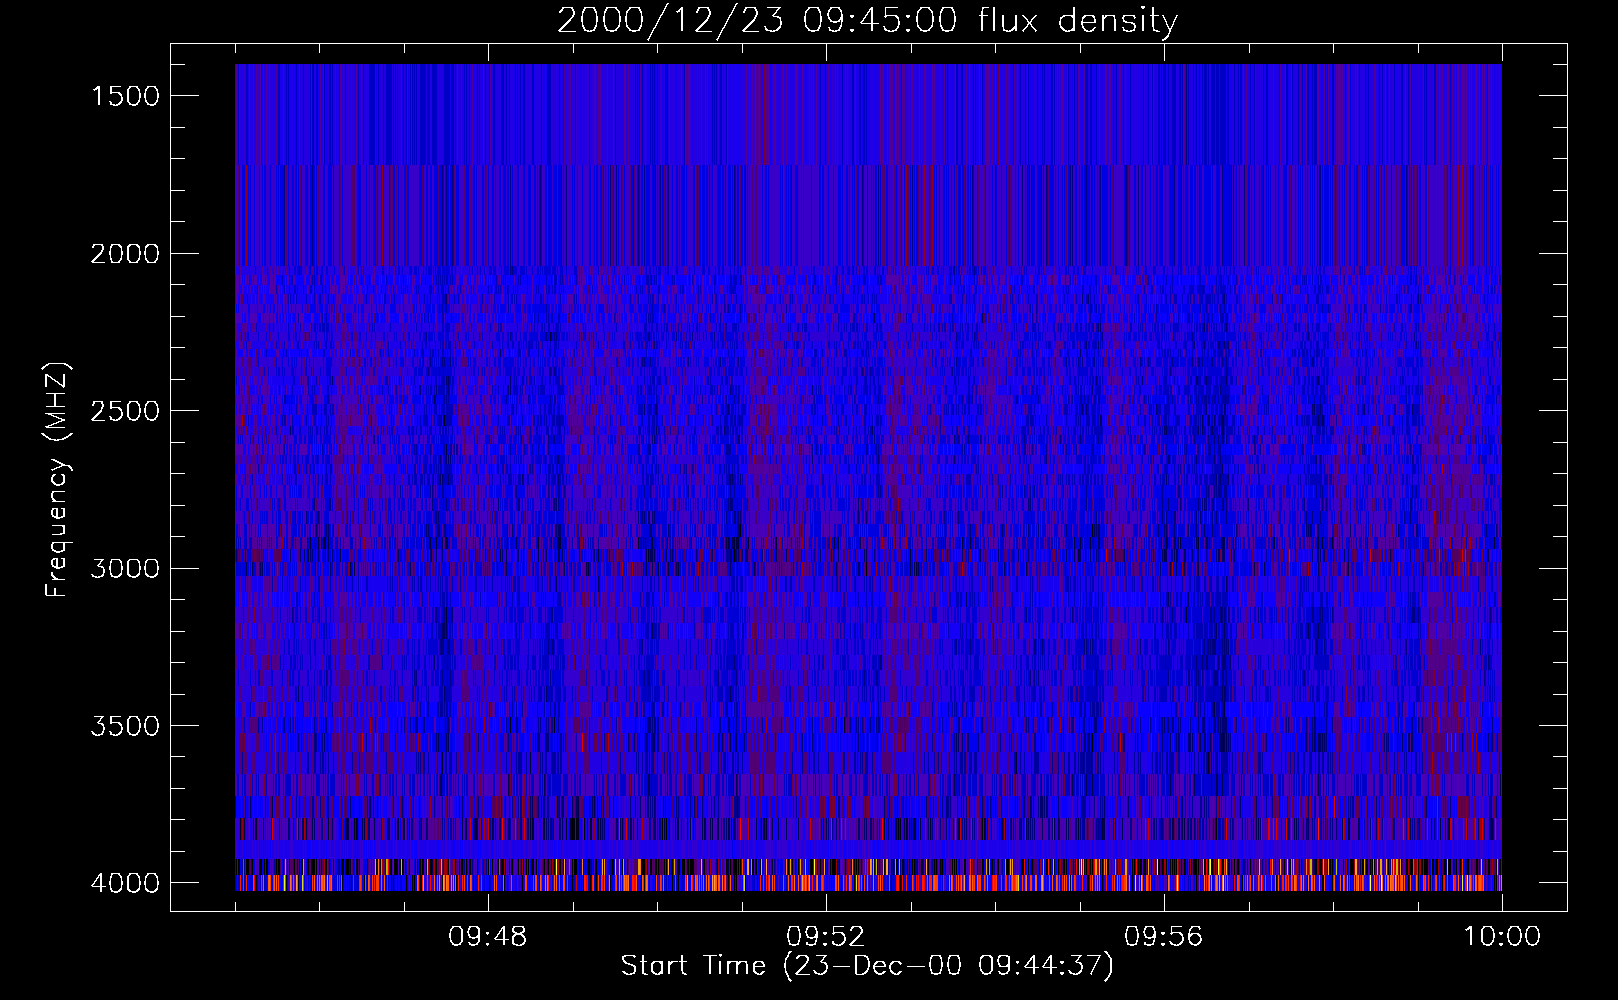Click the 2000 frequency tick label
The height and width of the screenshot is (1000, 1618).
point(125,254)
